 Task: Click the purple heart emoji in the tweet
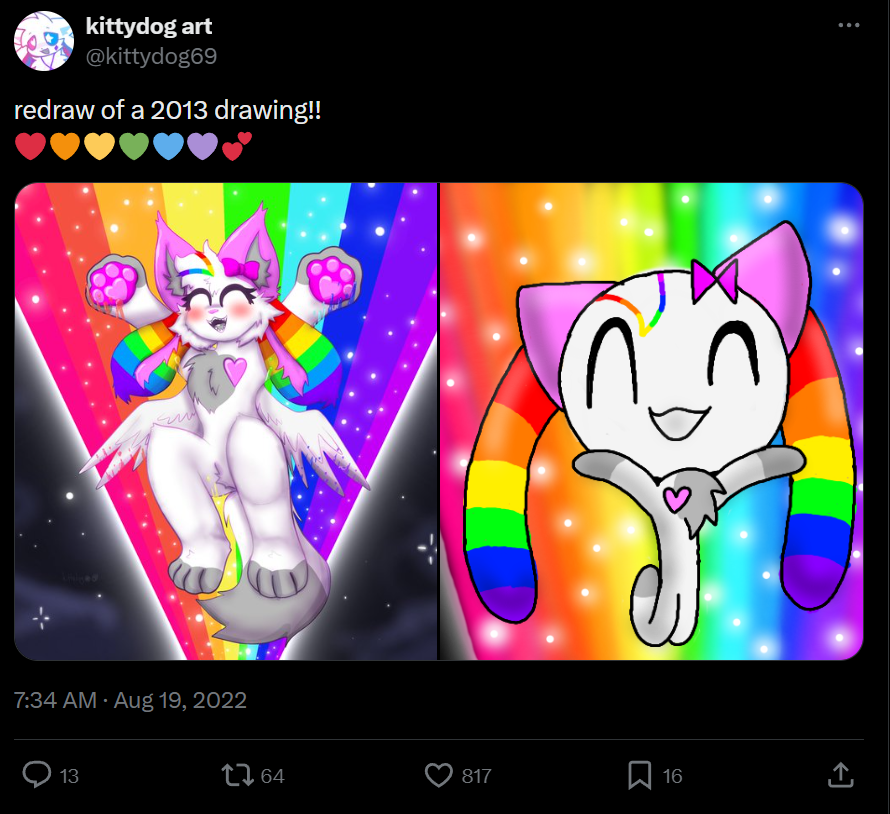pyautogui.click(x=202, y=147)
